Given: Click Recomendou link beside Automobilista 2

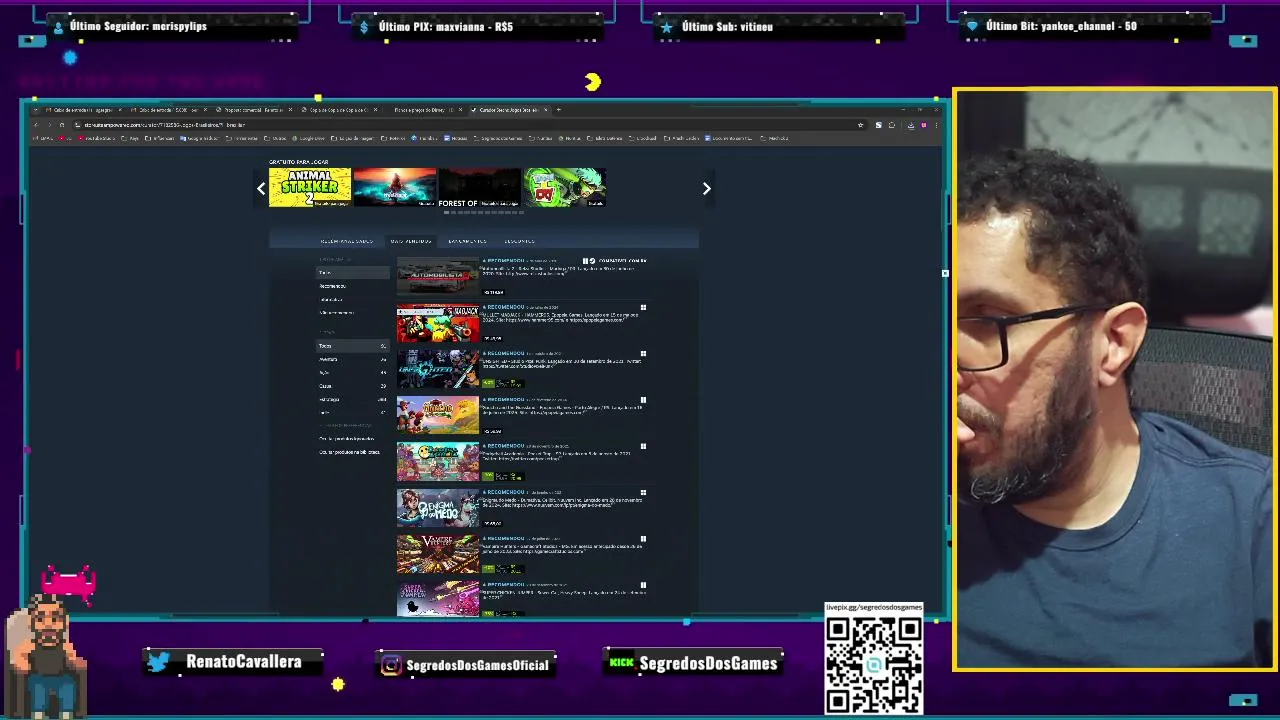Looking at the screenshot, I should (x=504, y=260).
